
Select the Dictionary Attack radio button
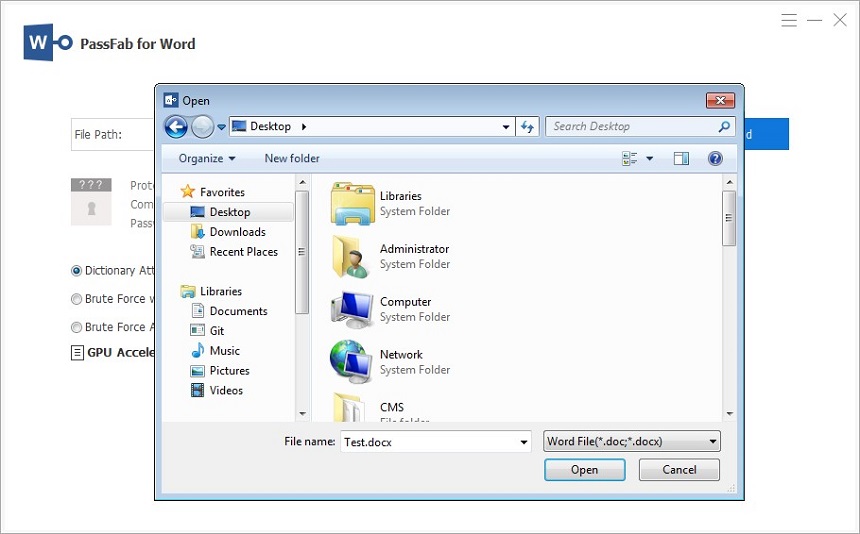(77, 271)
